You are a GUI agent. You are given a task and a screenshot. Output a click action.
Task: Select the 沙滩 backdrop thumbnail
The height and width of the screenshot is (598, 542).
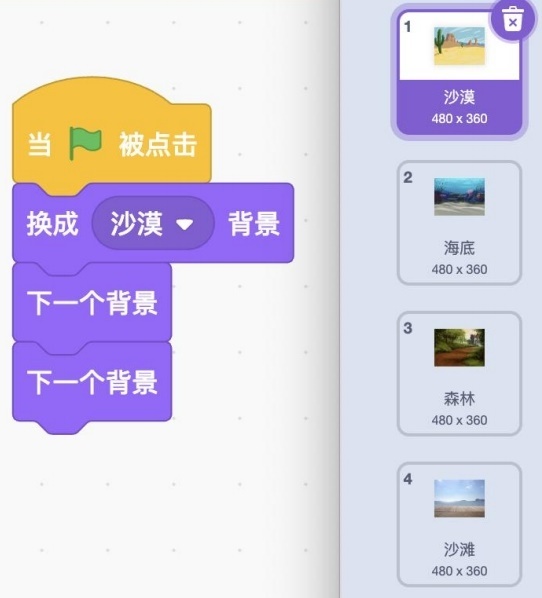(460, 524)
